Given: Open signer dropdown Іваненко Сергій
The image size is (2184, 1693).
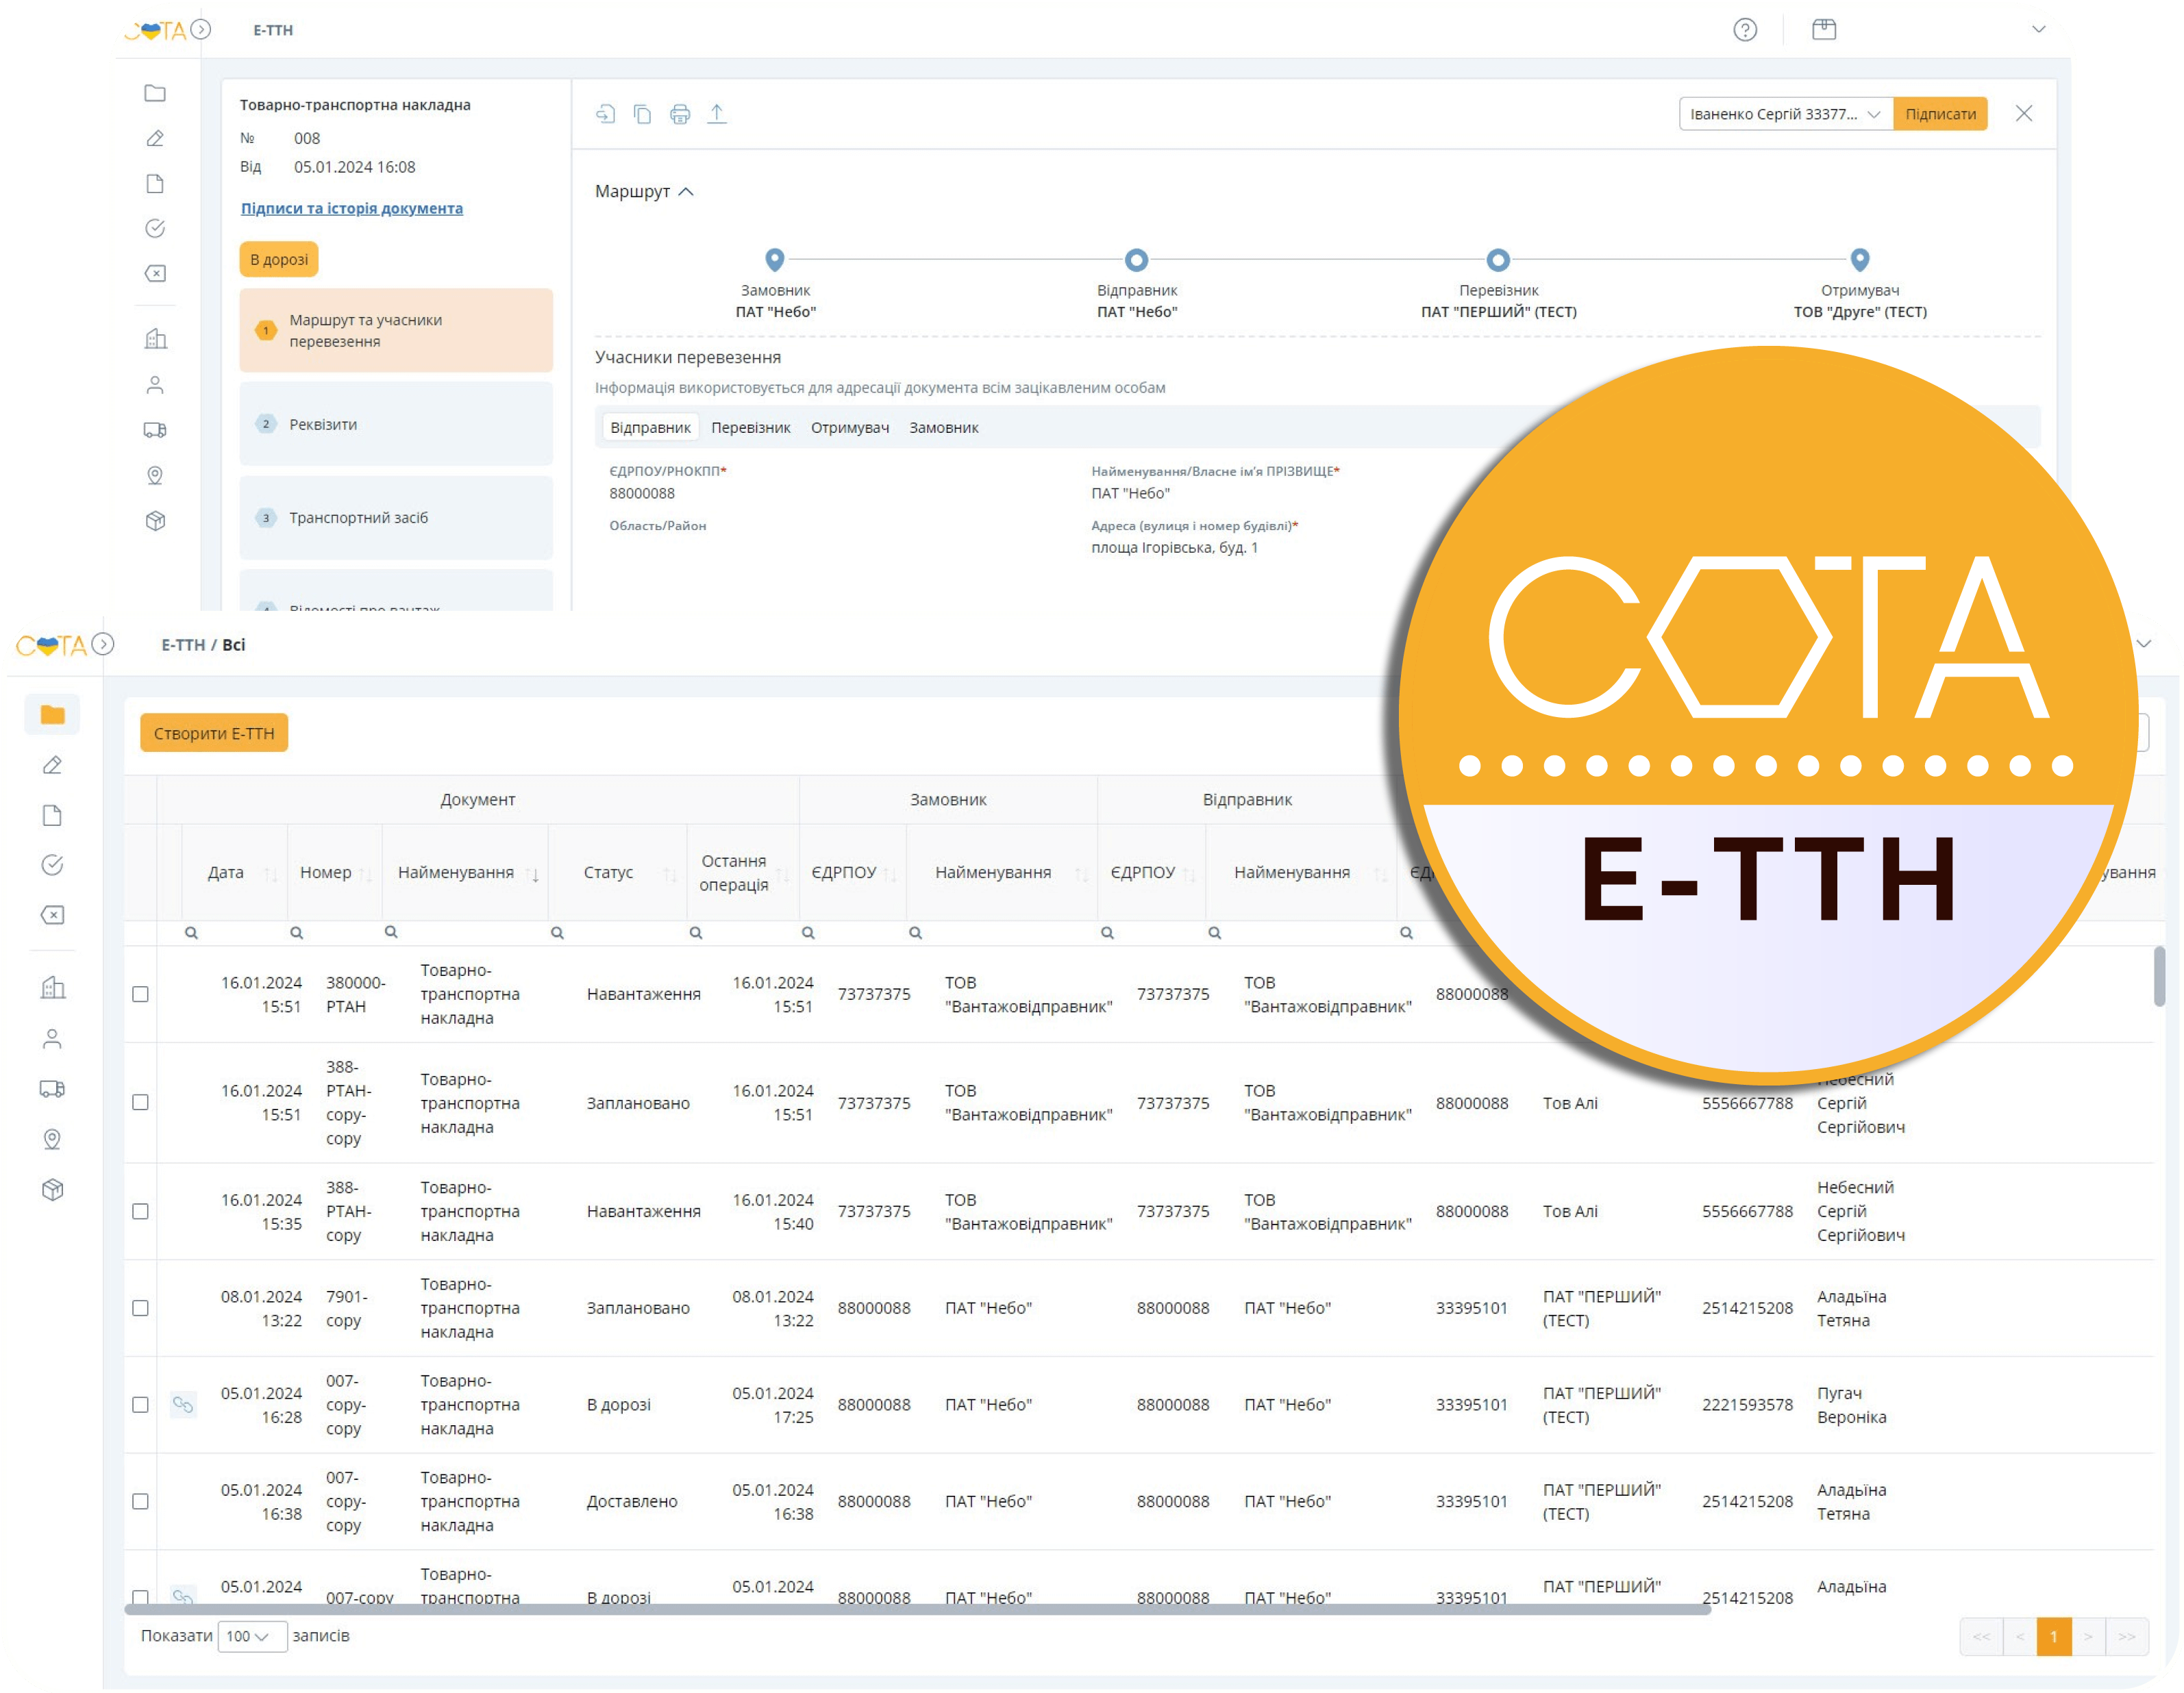Looking at the screenshot, I should point(1785,114).
